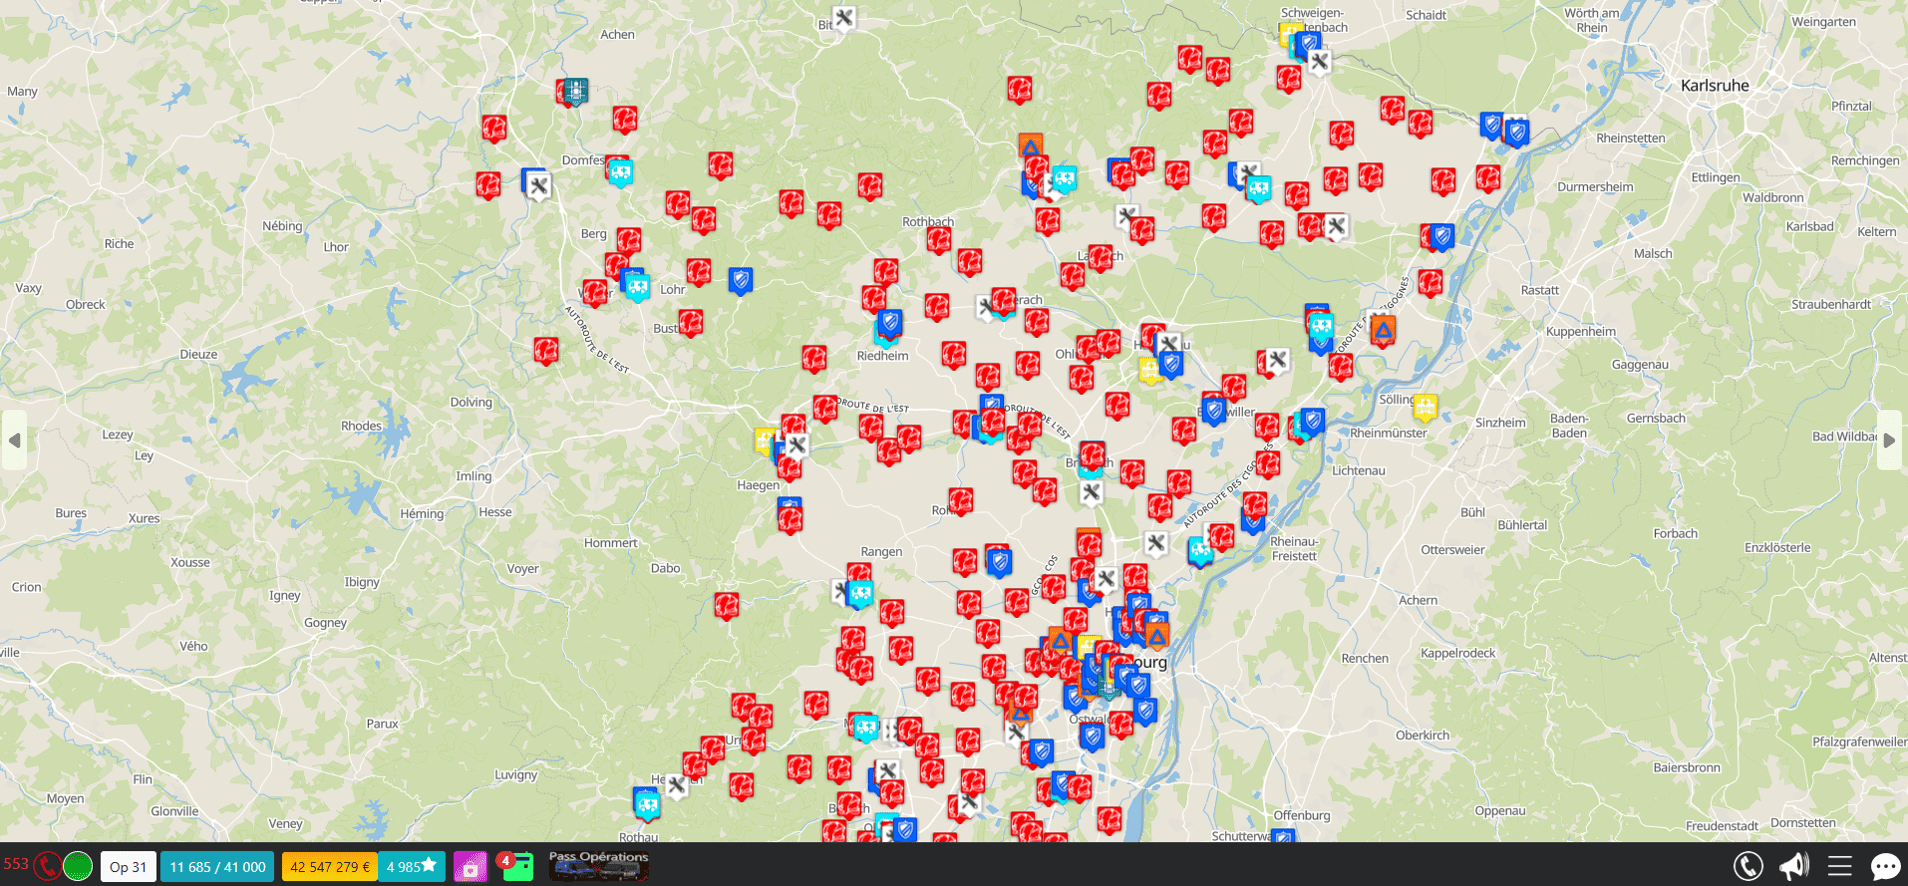Toggle the green status circle indicator
This screenshot has width=1908, height=886.
click(78, 866)
